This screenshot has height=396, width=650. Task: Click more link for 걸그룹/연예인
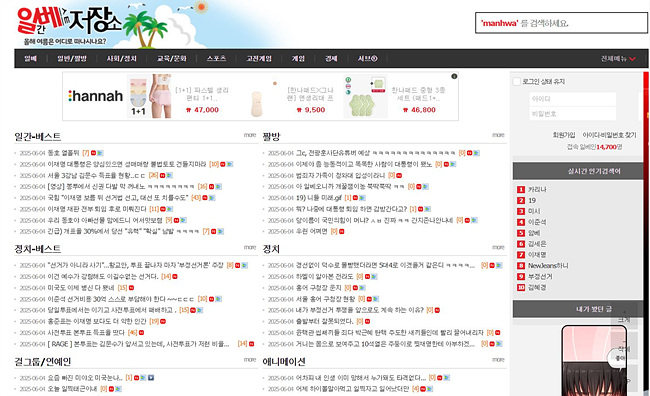tap(250, 360)
